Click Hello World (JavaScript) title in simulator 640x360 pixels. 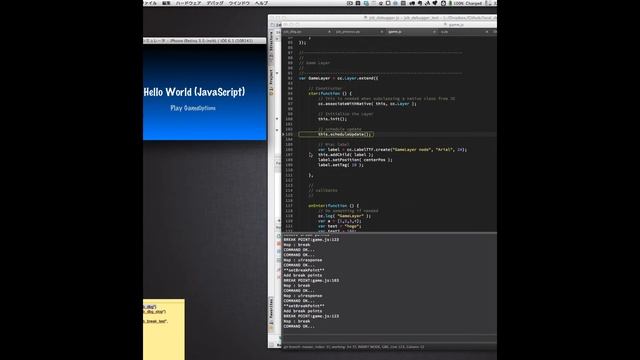(195, 92)
